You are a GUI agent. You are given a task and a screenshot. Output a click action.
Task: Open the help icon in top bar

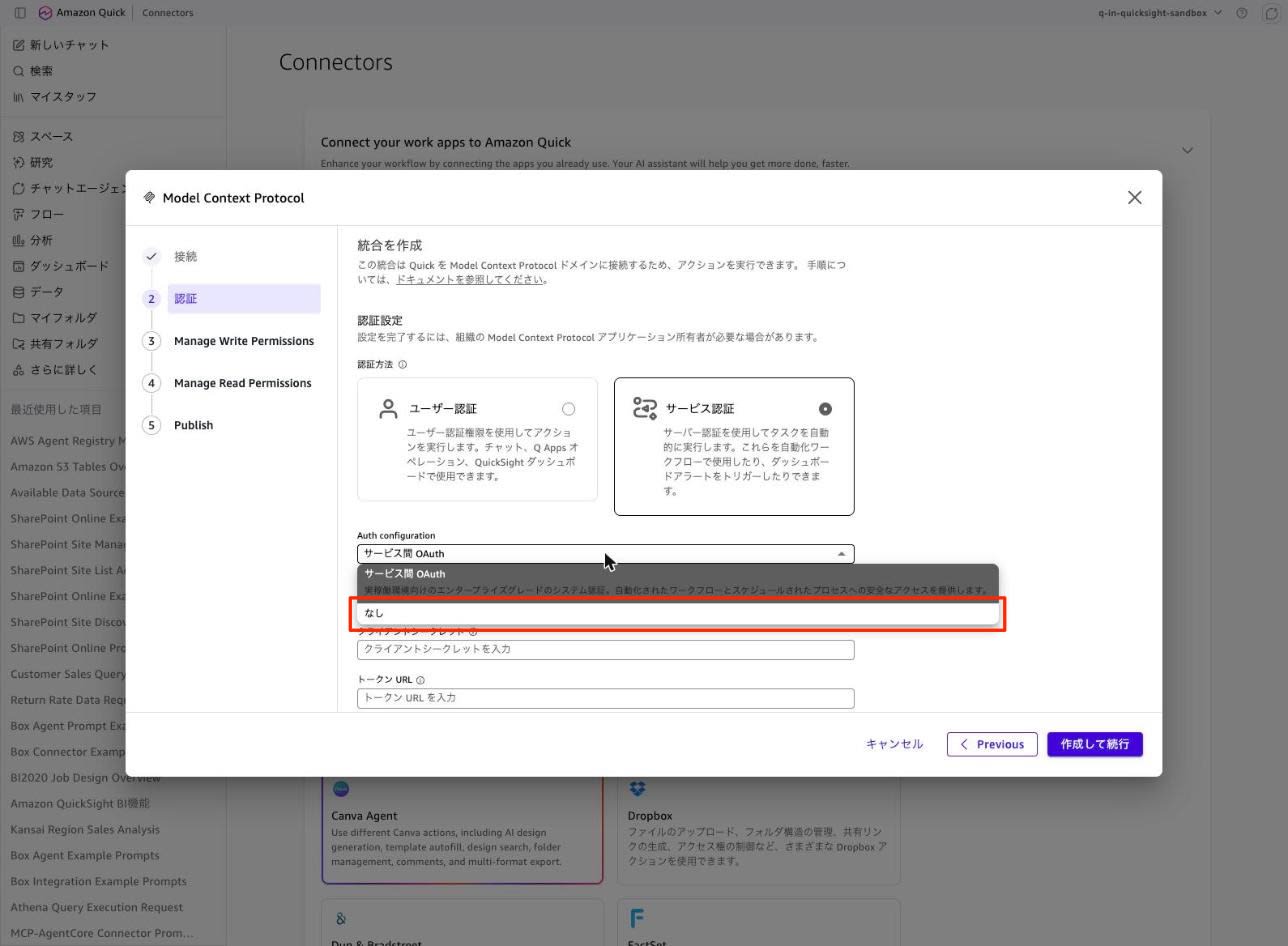(1242, 13)
